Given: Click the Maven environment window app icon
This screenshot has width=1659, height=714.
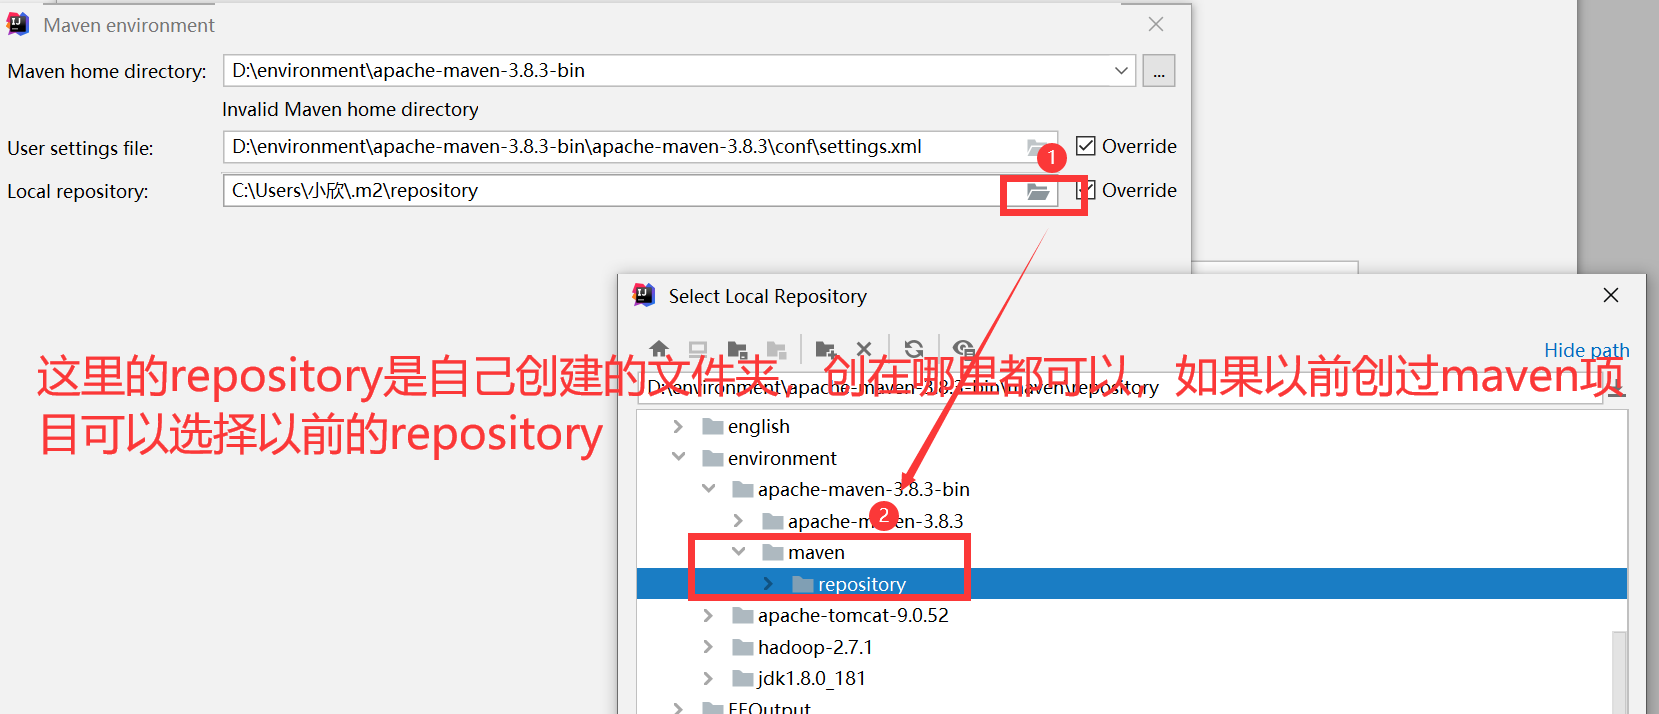Looking at the screenshot, I should click(x=18, y=24).
